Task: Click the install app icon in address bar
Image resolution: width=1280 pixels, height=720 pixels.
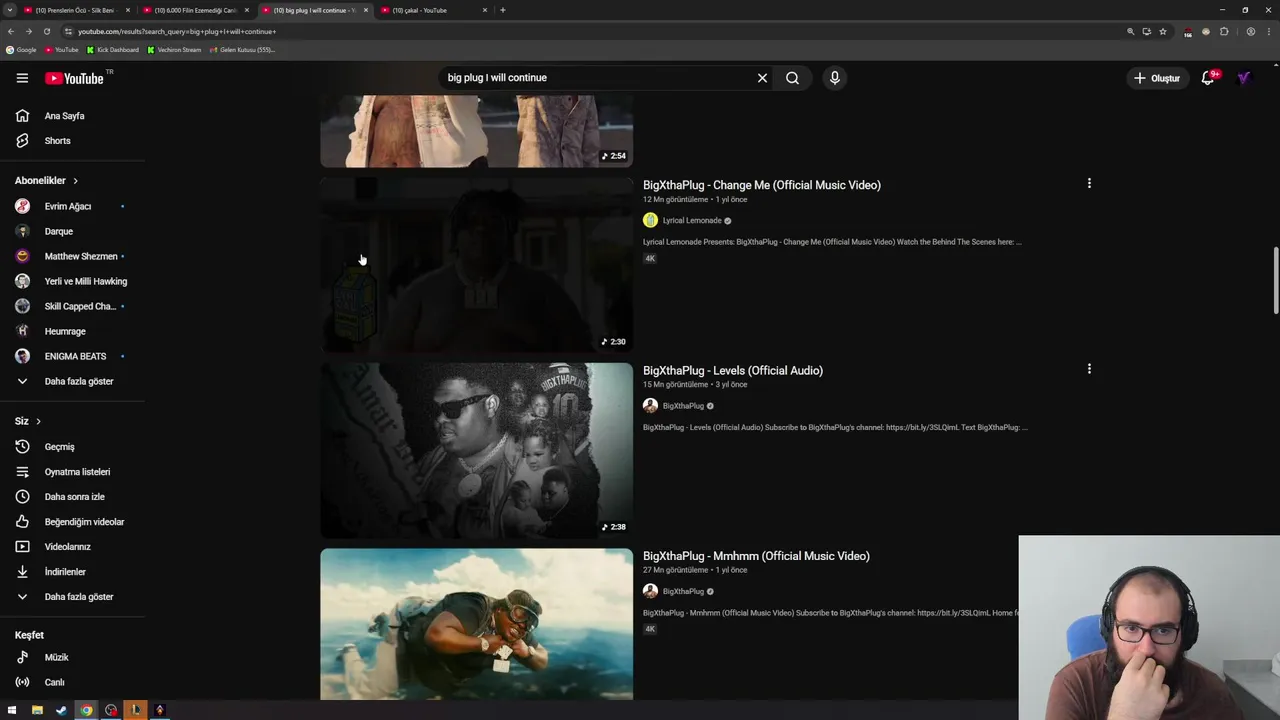Action: (x=1147, y=31)
